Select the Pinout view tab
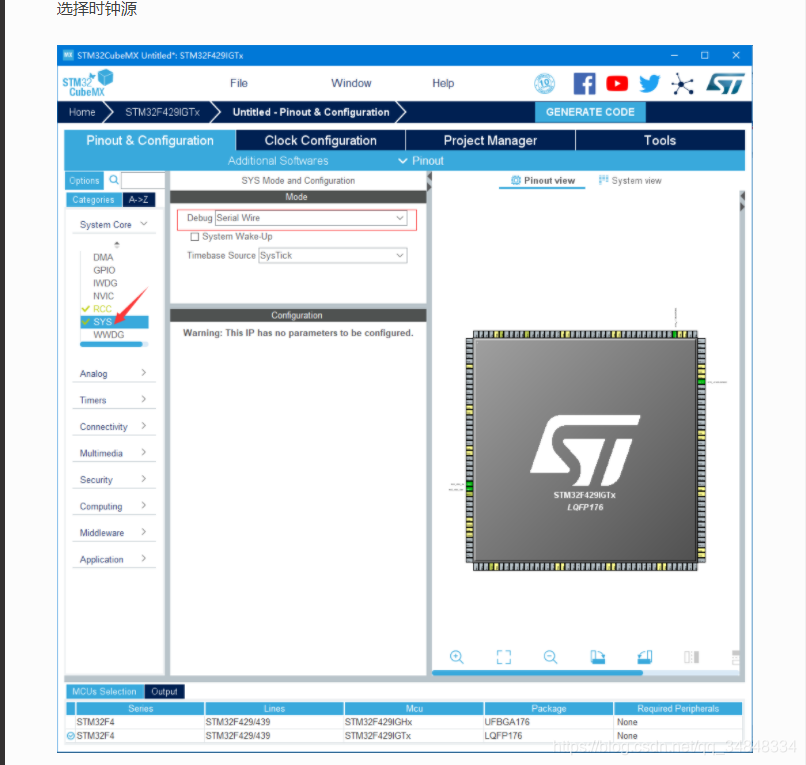The image size is (806, 765). click(x=543, y=180)
